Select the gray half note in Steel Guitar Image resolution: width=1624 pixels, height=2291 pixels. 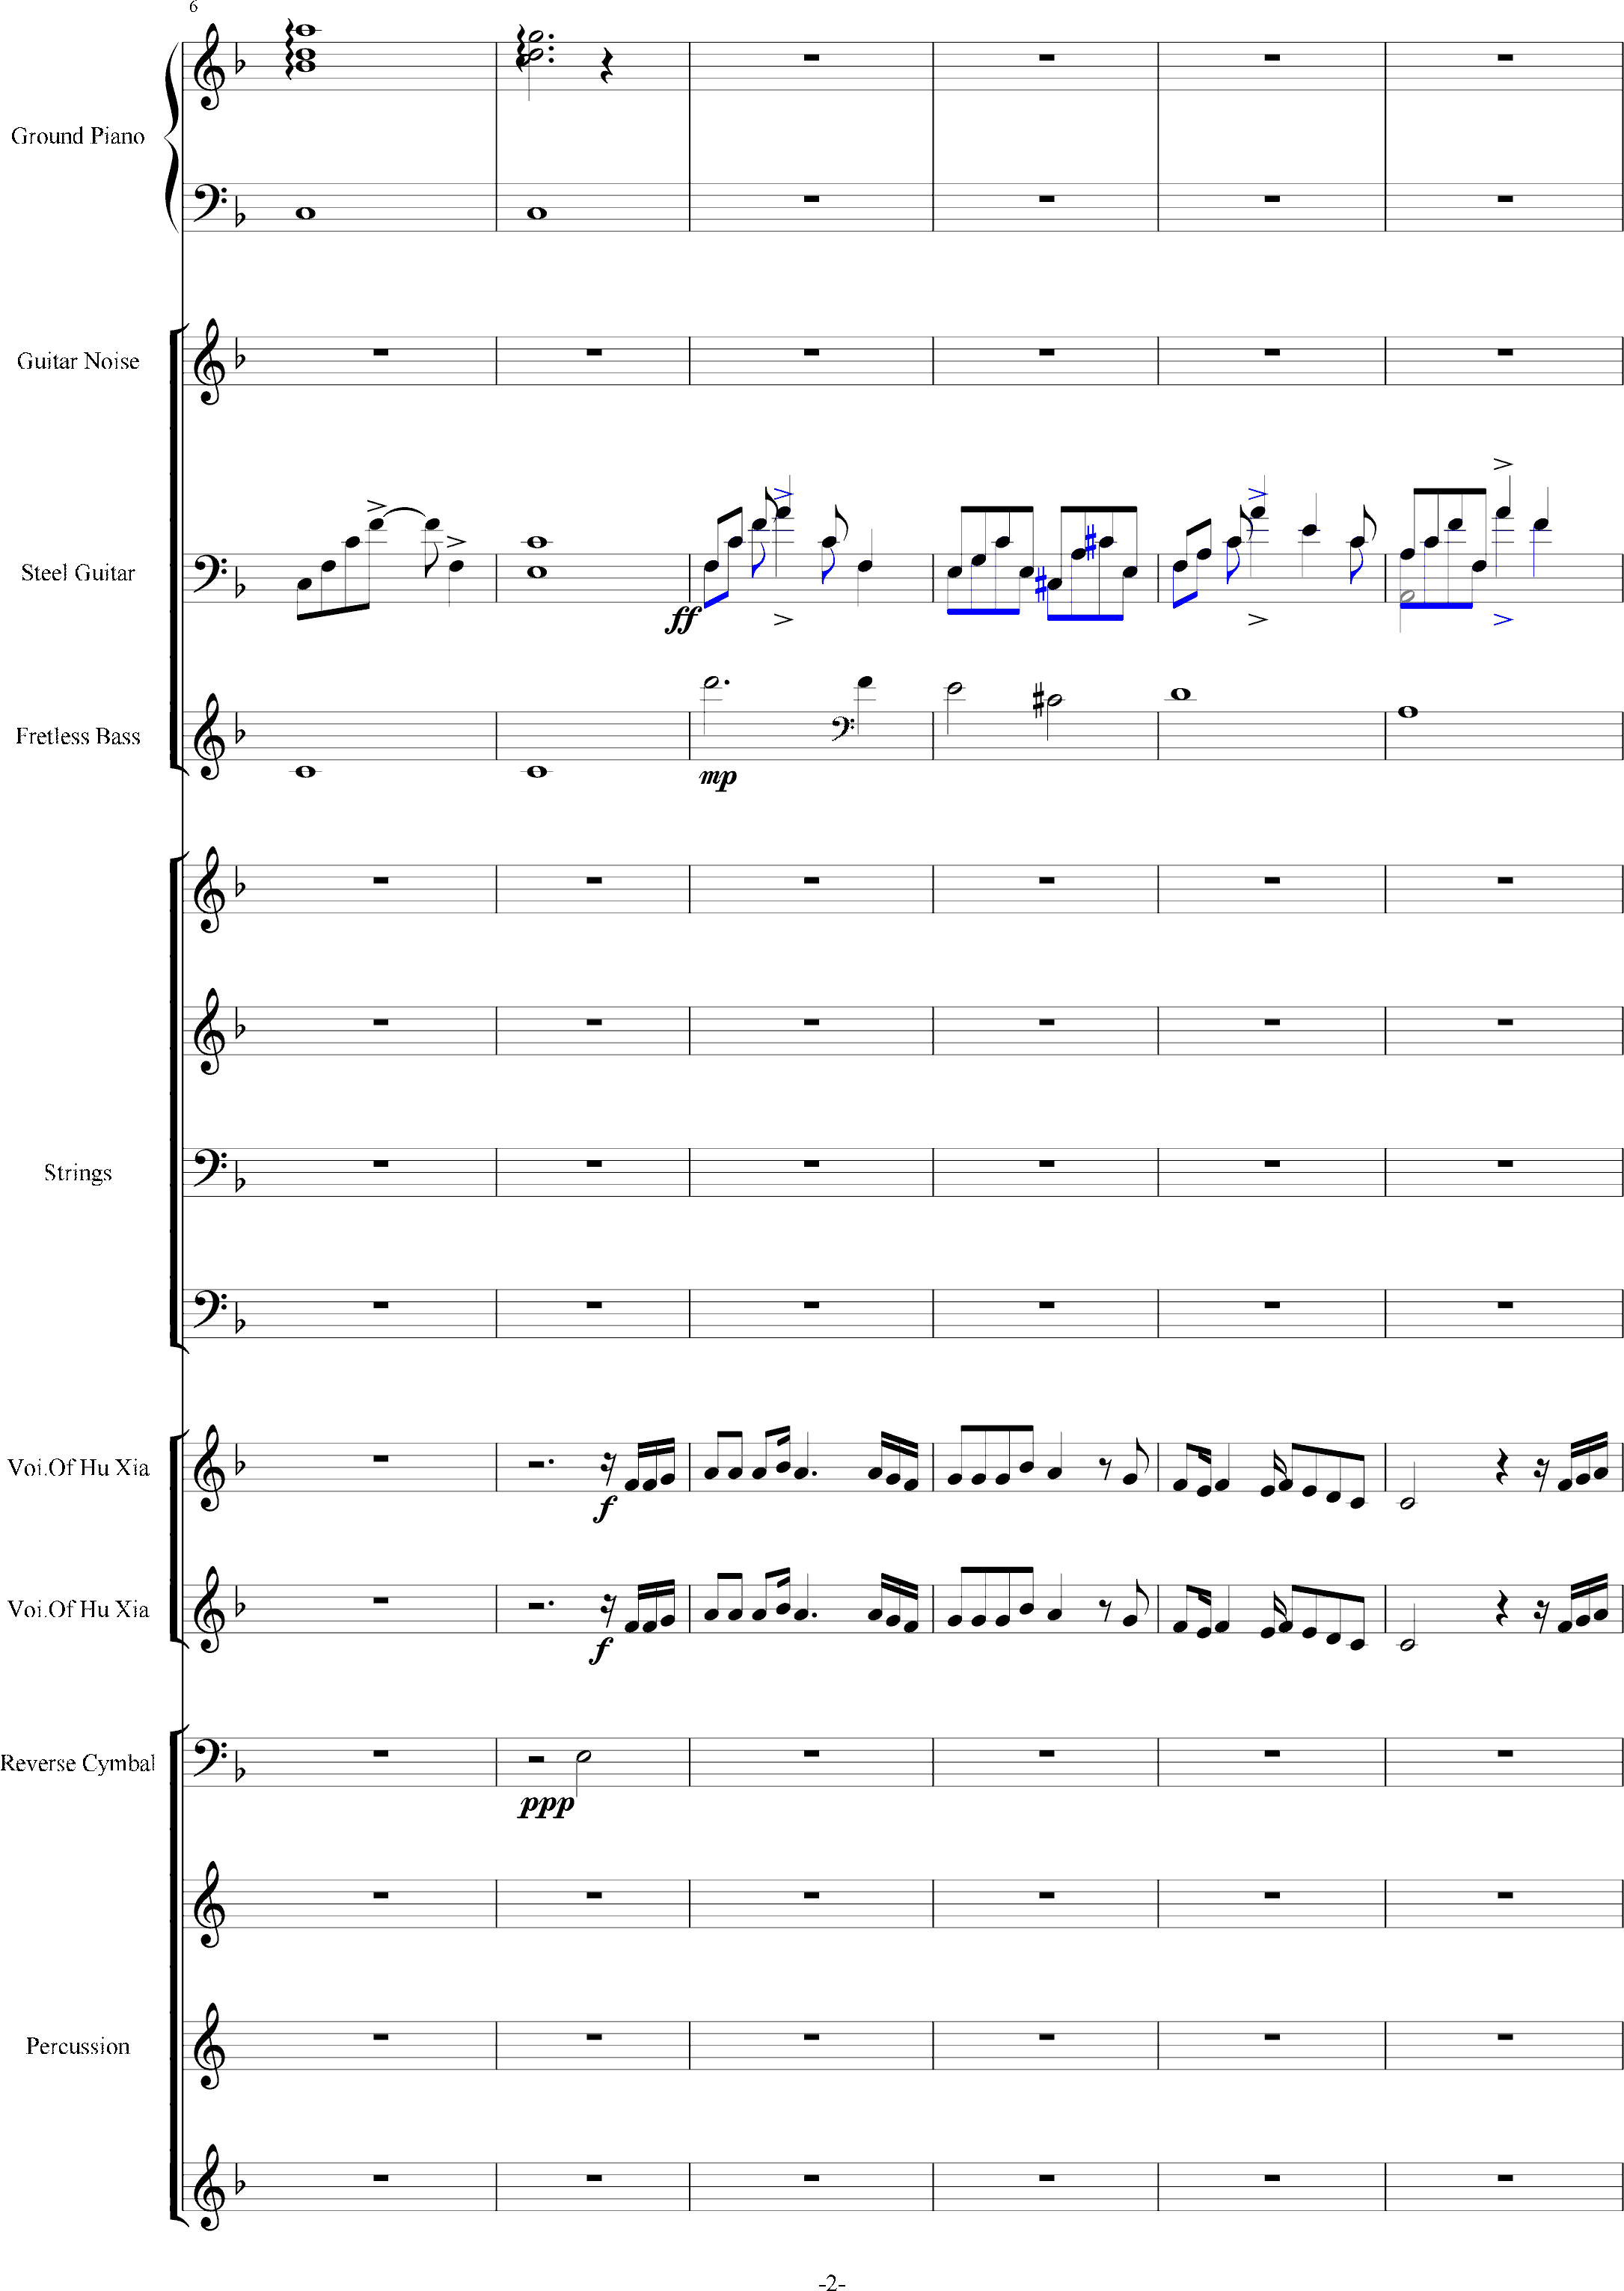click(x=1407, y=596)
